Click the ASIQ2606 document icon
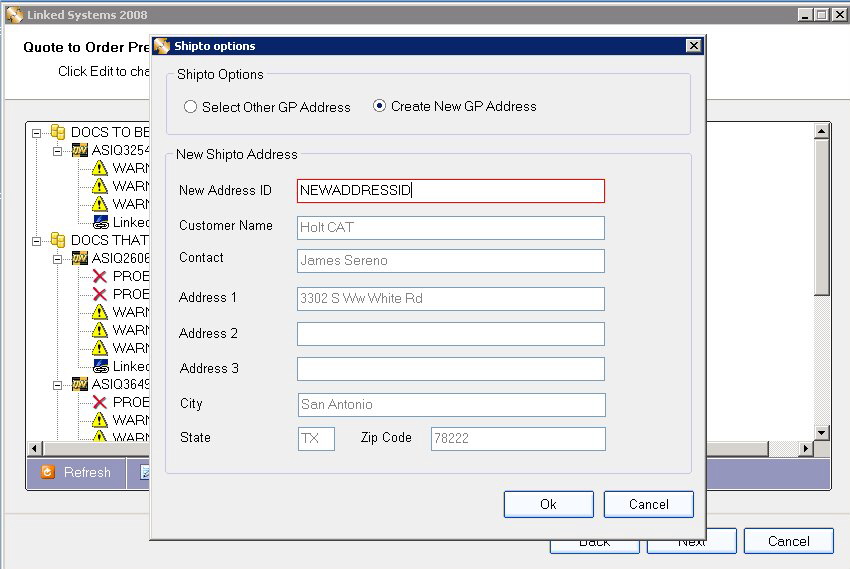The image size is (850, 569). (x=80, y=258)
